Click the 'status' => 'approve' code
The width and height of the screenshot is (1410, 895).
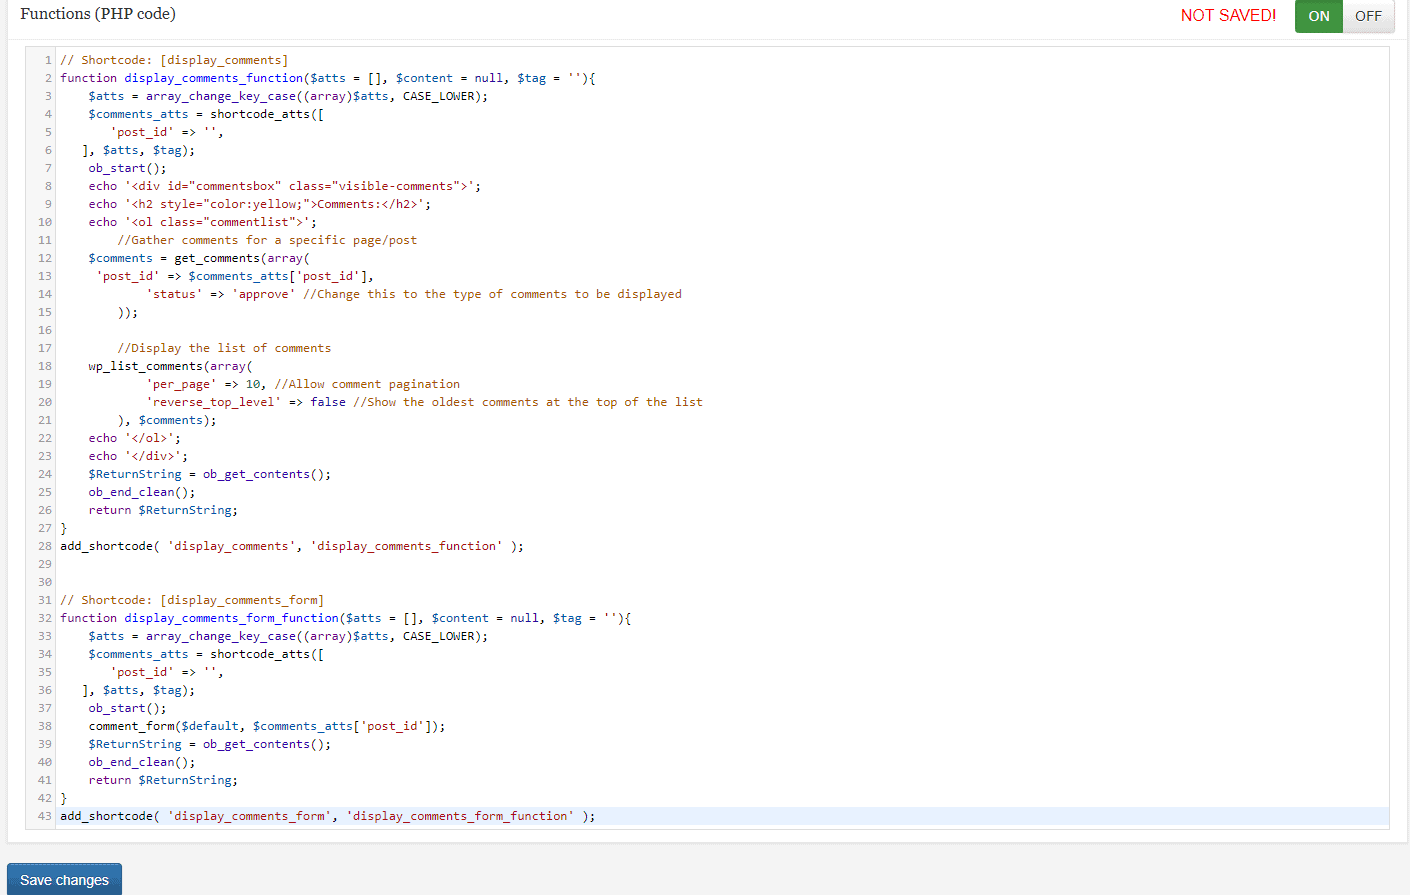pos(221,294)
